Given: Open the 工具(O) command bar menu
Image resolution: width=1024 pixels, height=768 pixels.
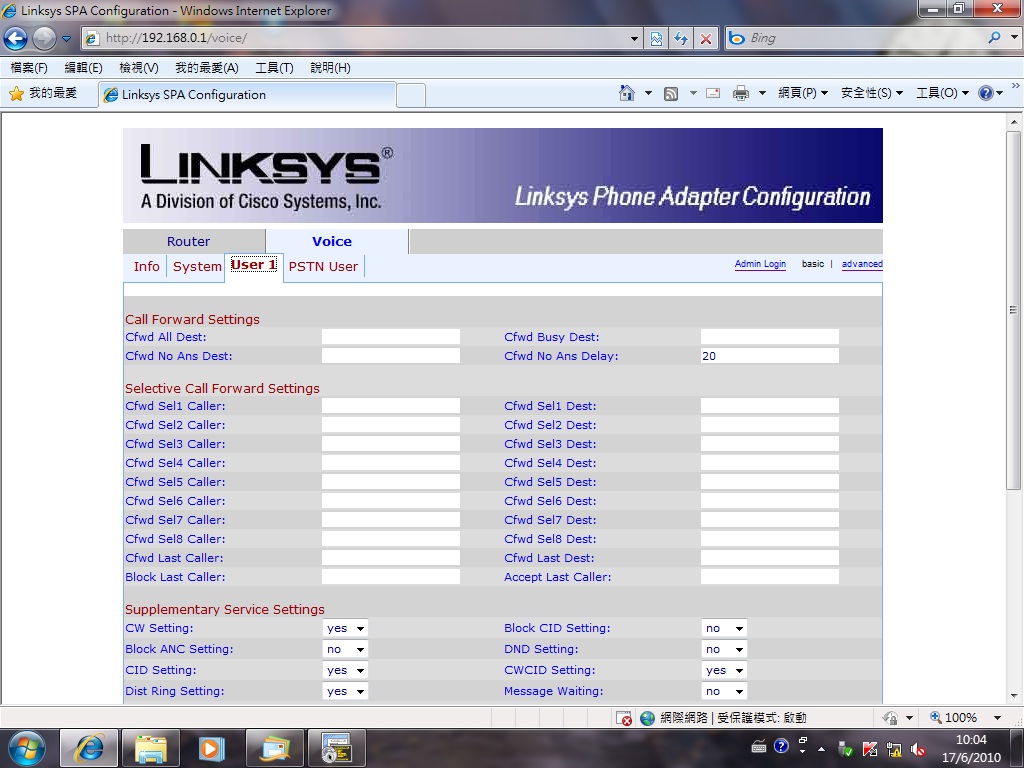Looking at the screenshot, I should [942, 93].
